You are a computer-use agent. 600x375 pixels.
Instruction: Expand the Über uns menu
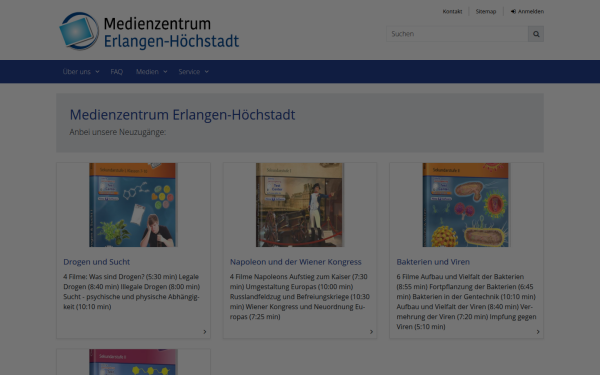tap(81, 72)
